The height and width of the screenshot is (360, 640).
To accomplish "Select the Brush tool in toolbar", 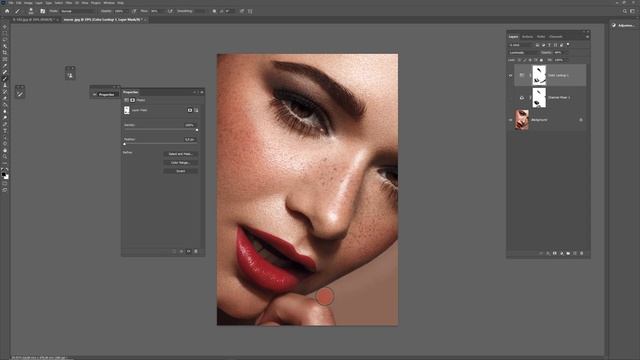I will pyautogui.click(x=5, y=79).
